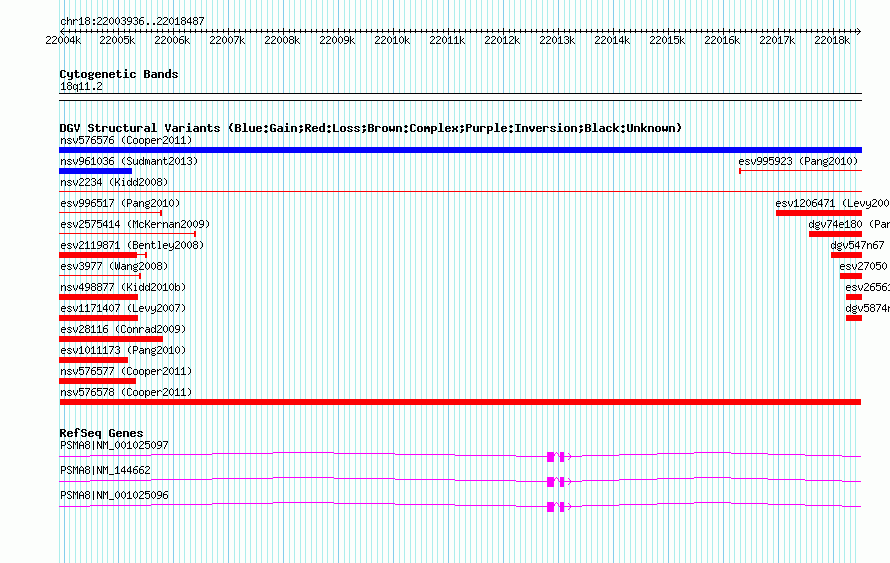The image size is (890, 563).
Task: Select the red bar under dgv74e180
Action: [x=836, y=234]
